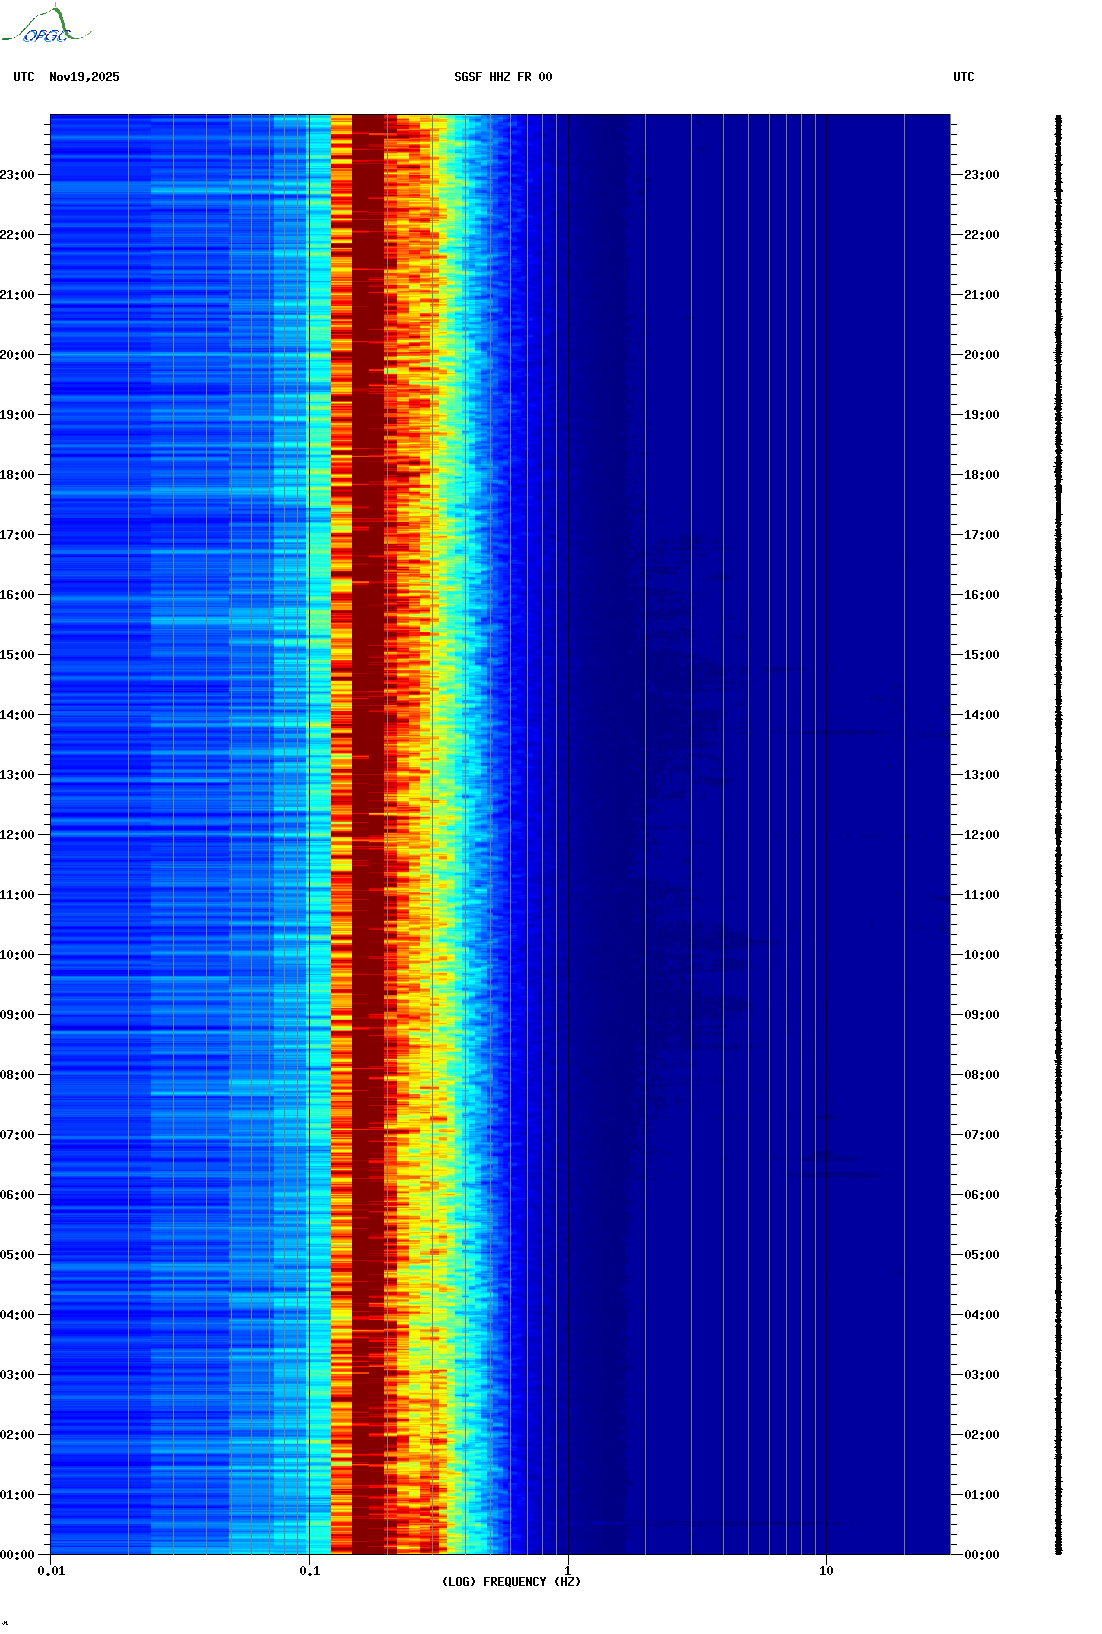Select the 18:00 tick on the right time axis

click(x=981, y=475)
